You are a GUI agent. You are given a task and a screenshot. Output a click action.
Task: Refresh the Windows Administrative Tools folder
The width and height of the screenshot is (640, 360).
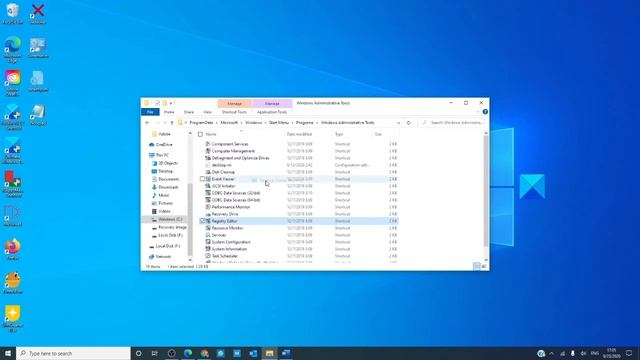tap(409, 122)
